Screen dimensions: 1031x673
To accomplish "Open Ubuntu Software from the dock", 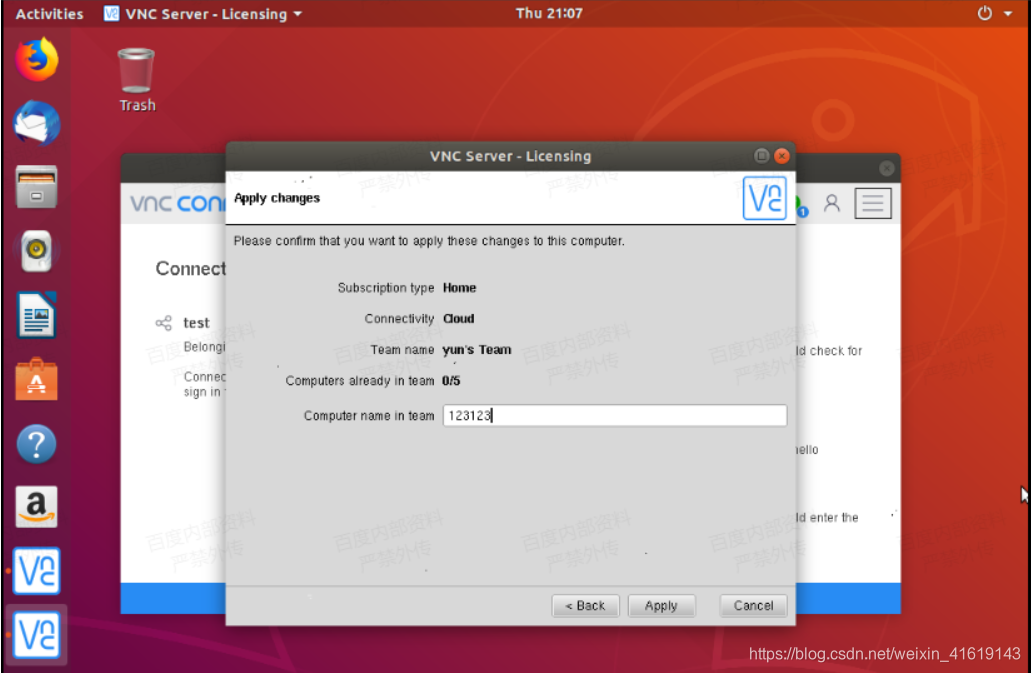I will [x=37, y=379].
